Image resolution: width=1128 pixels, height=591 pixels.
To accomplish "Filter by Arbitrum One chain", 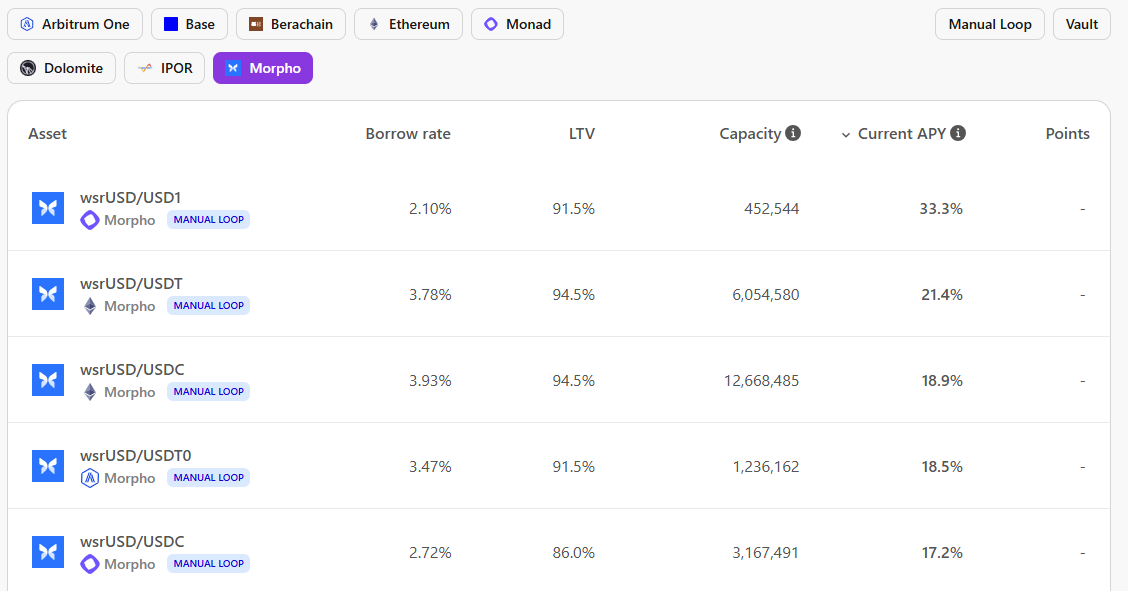I will 75,24.
